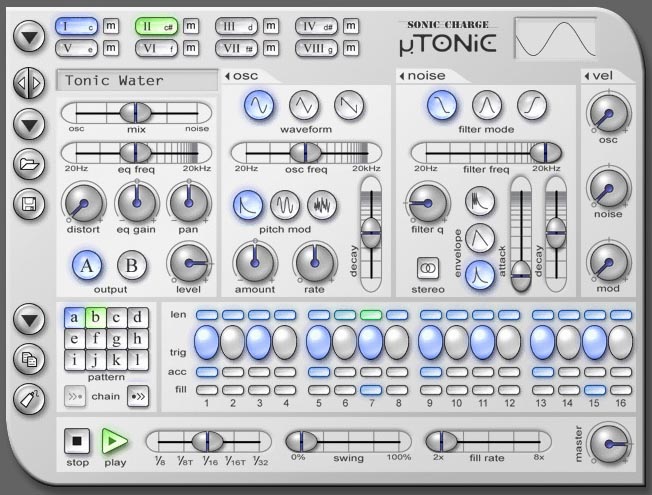Screen dimensions: 652x495
Task: Toggle length on step 7
Action: (x=371, y=315)
